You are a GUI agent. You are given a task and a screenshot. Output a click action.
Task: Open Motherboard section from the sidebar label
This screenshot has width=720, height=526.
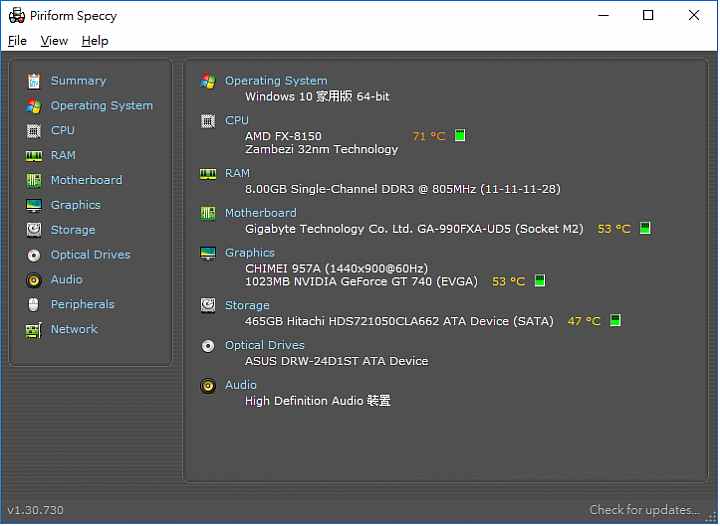click(x=87, y=180)
